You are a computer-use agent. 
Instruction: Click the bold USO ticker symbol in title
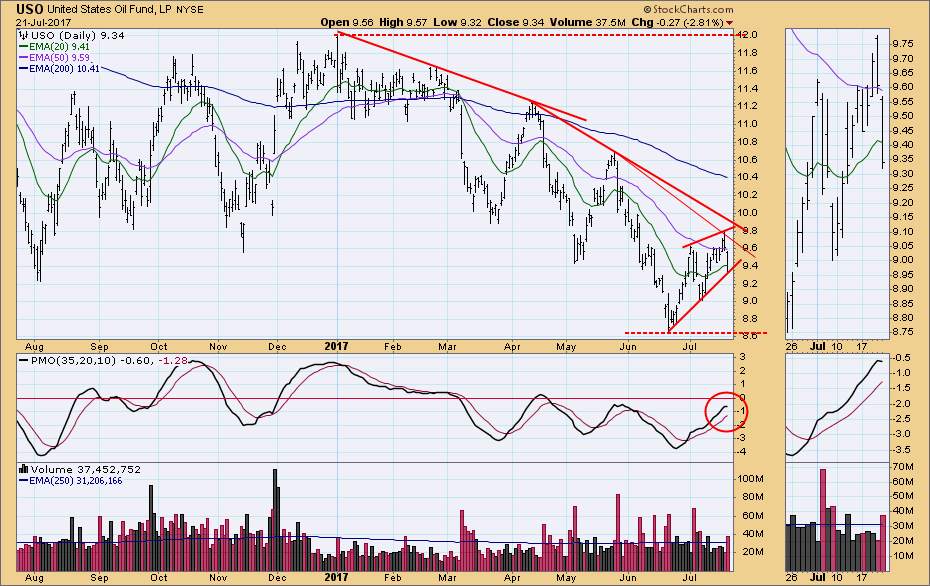point(30,9)
